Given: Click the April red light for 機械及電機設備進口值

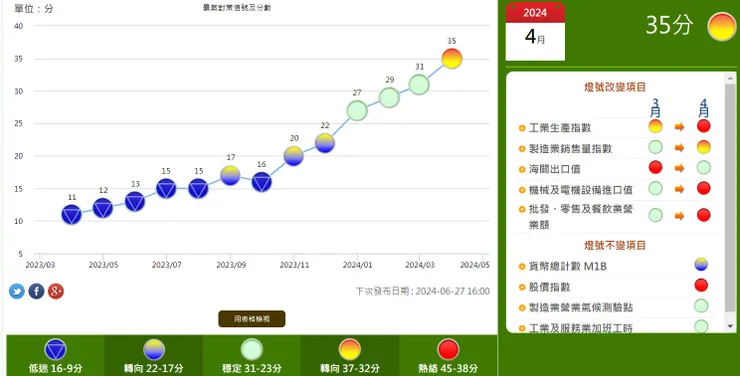Looking at the screenshot, I should [x=703, y=188].
